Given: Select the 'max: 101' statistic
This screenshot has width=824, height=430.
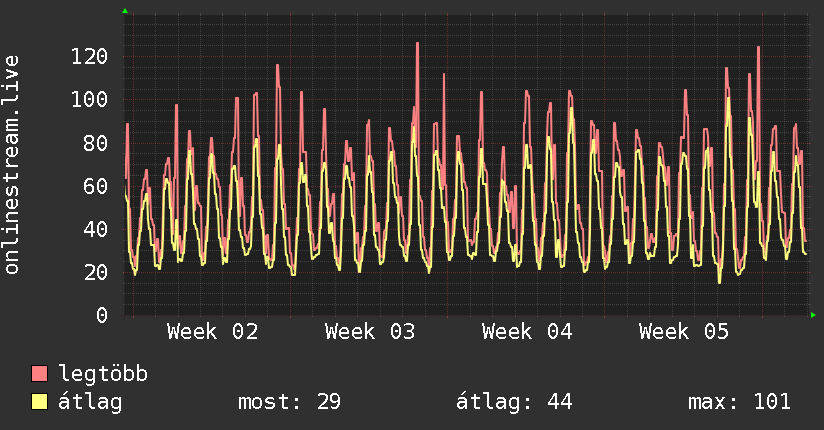Looking at the screenshot, I should (x=739, y=402).
